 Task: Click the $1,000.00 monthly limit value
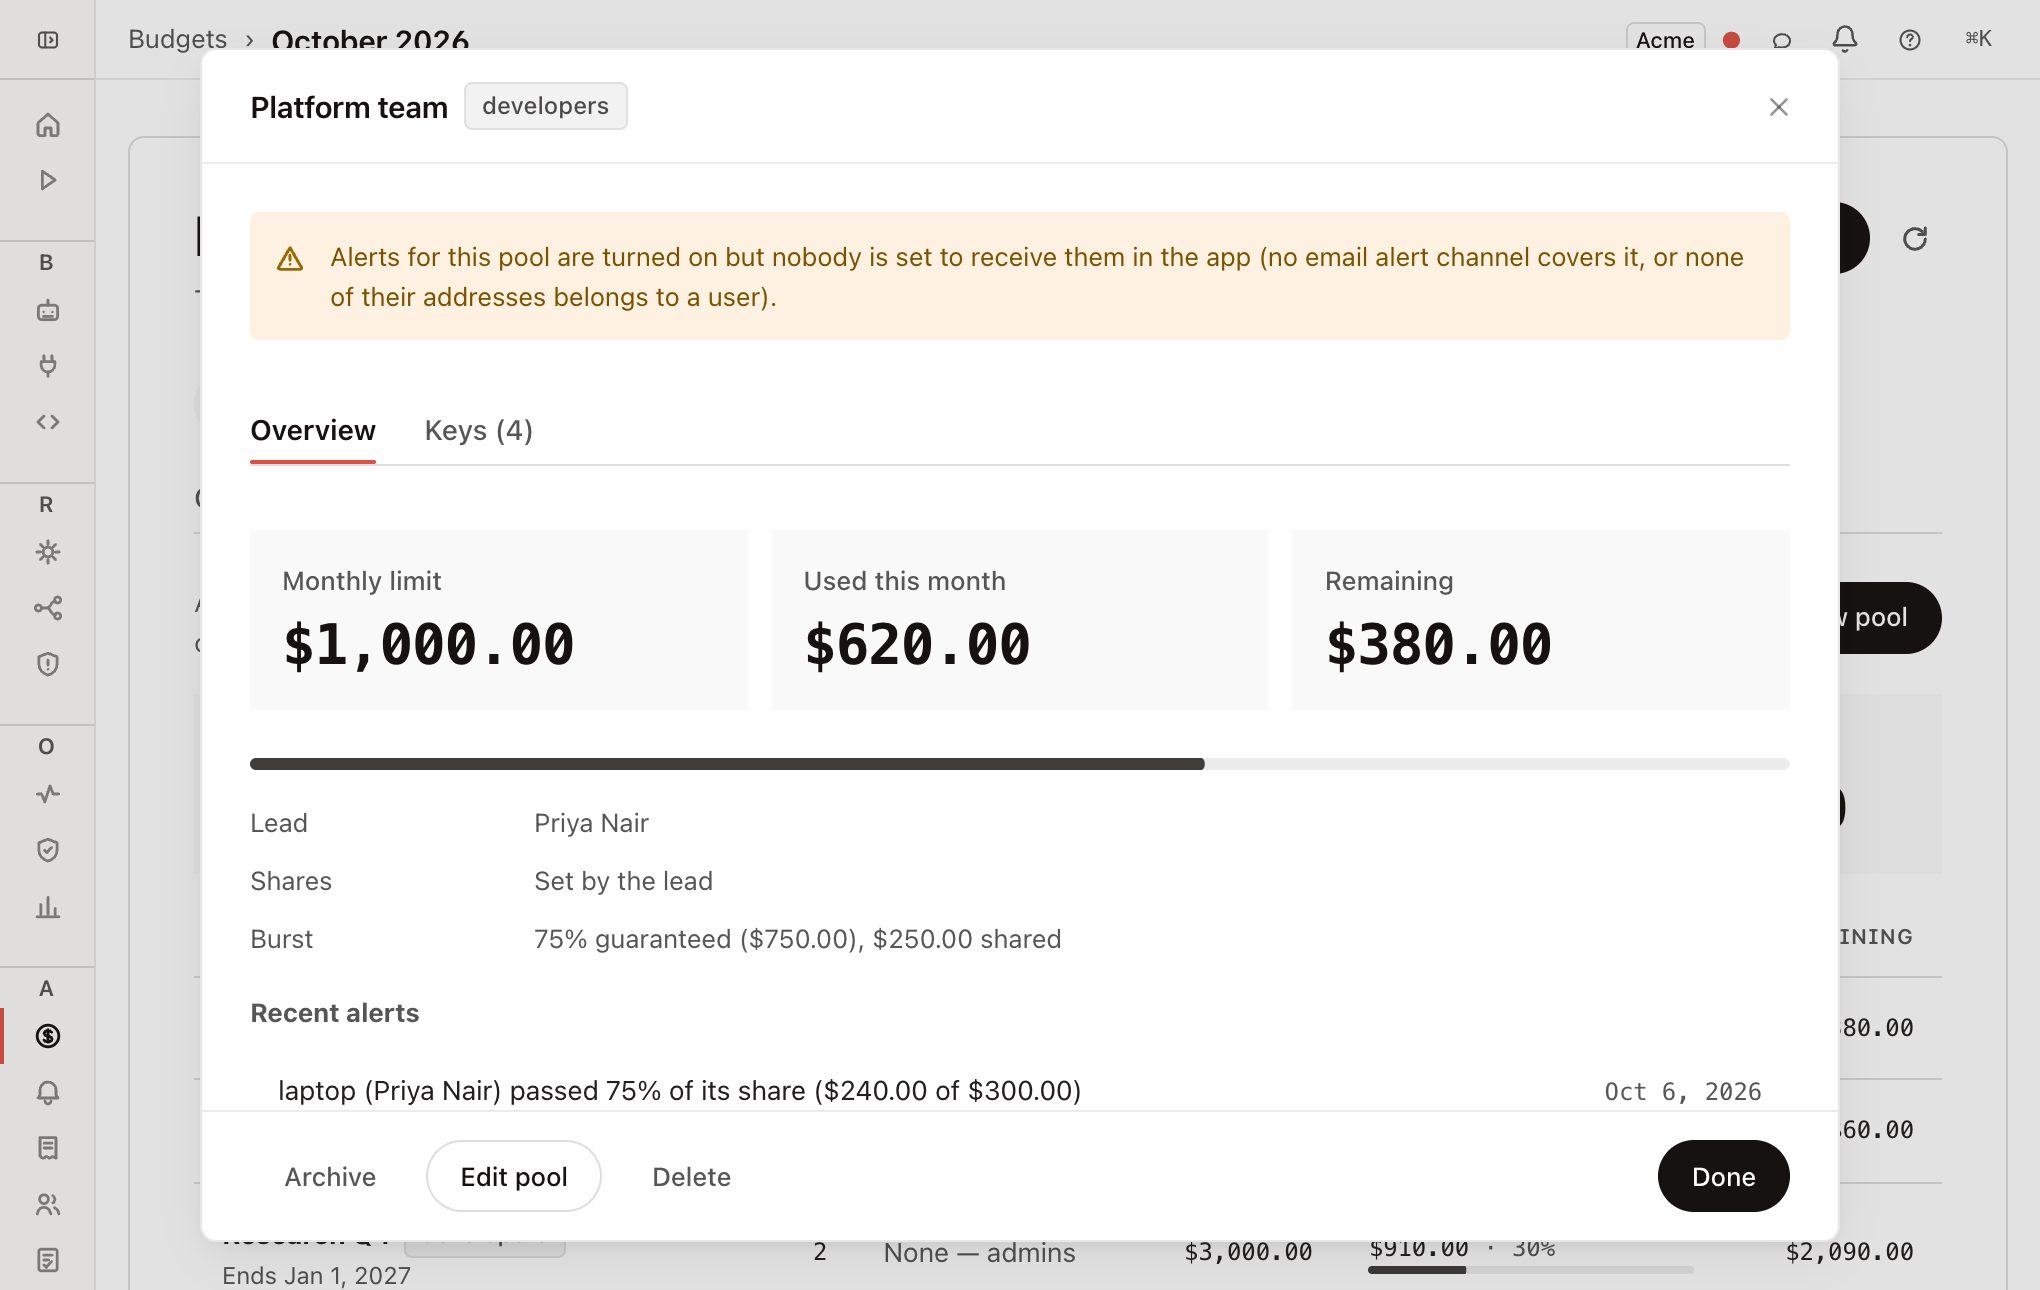coord(428,644)
